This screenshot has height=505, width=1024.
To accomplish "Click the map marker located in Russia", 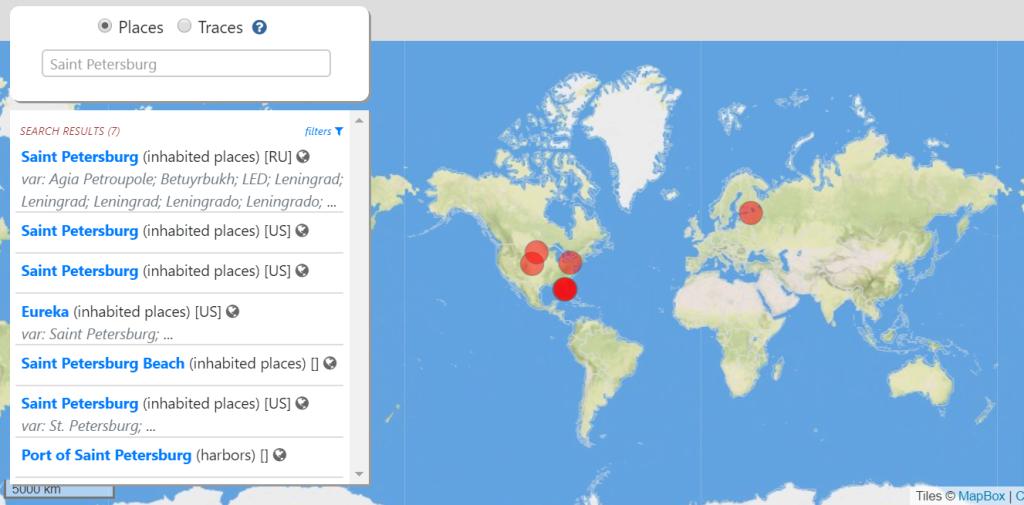I will click(x=750, y=212).
